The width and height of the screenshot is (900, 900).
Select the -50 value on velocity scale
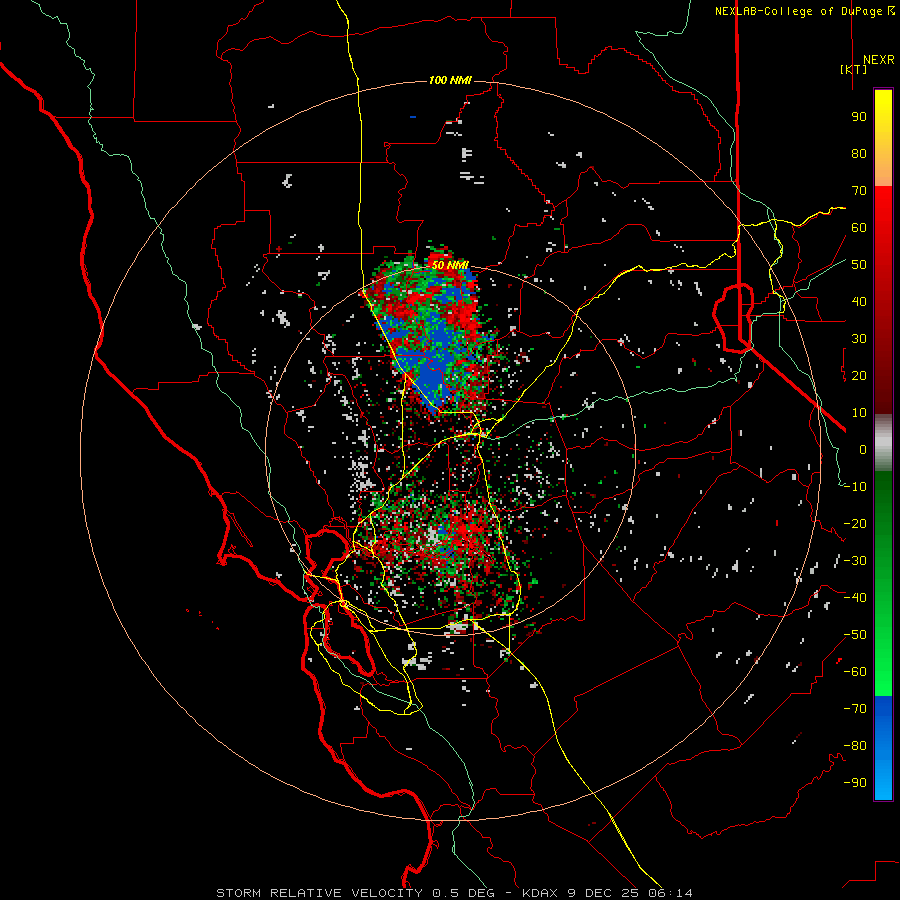pyautogui.click(x=855, y=635)
